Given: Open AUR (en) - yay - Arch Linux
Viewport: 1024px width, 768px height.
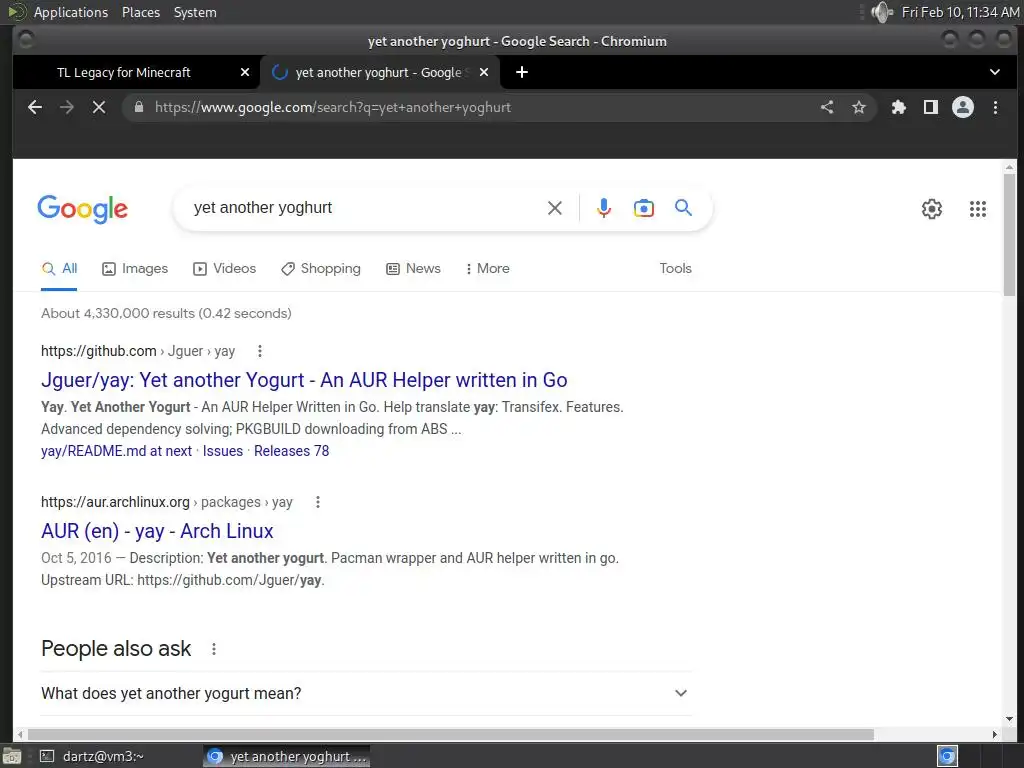Looking at the screenshot, I should pos(157,532).
